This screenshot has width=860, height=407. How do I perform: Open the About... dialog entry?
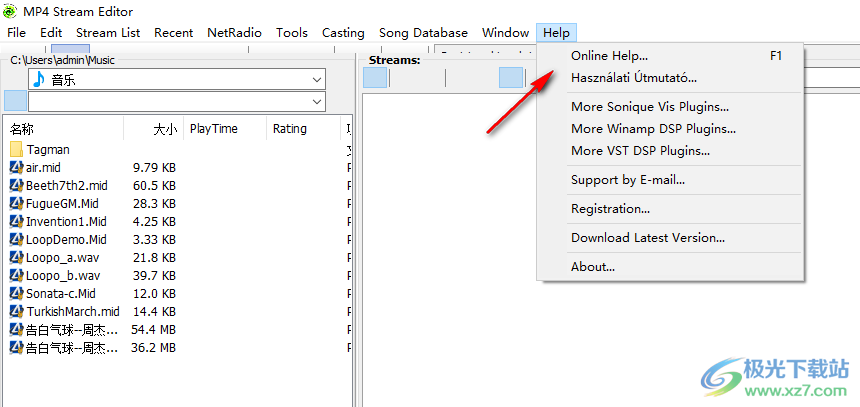670,267
